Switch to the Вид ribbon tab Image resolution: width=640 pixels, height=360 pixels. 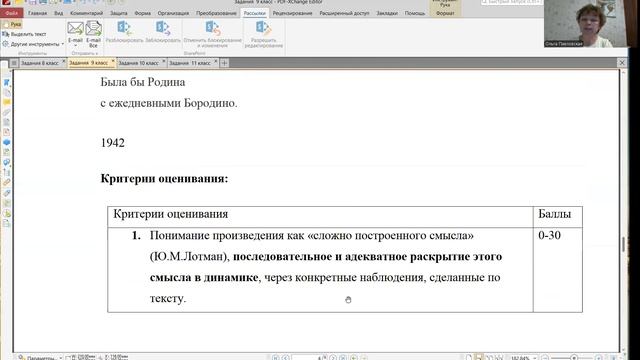tap(59, 13)
